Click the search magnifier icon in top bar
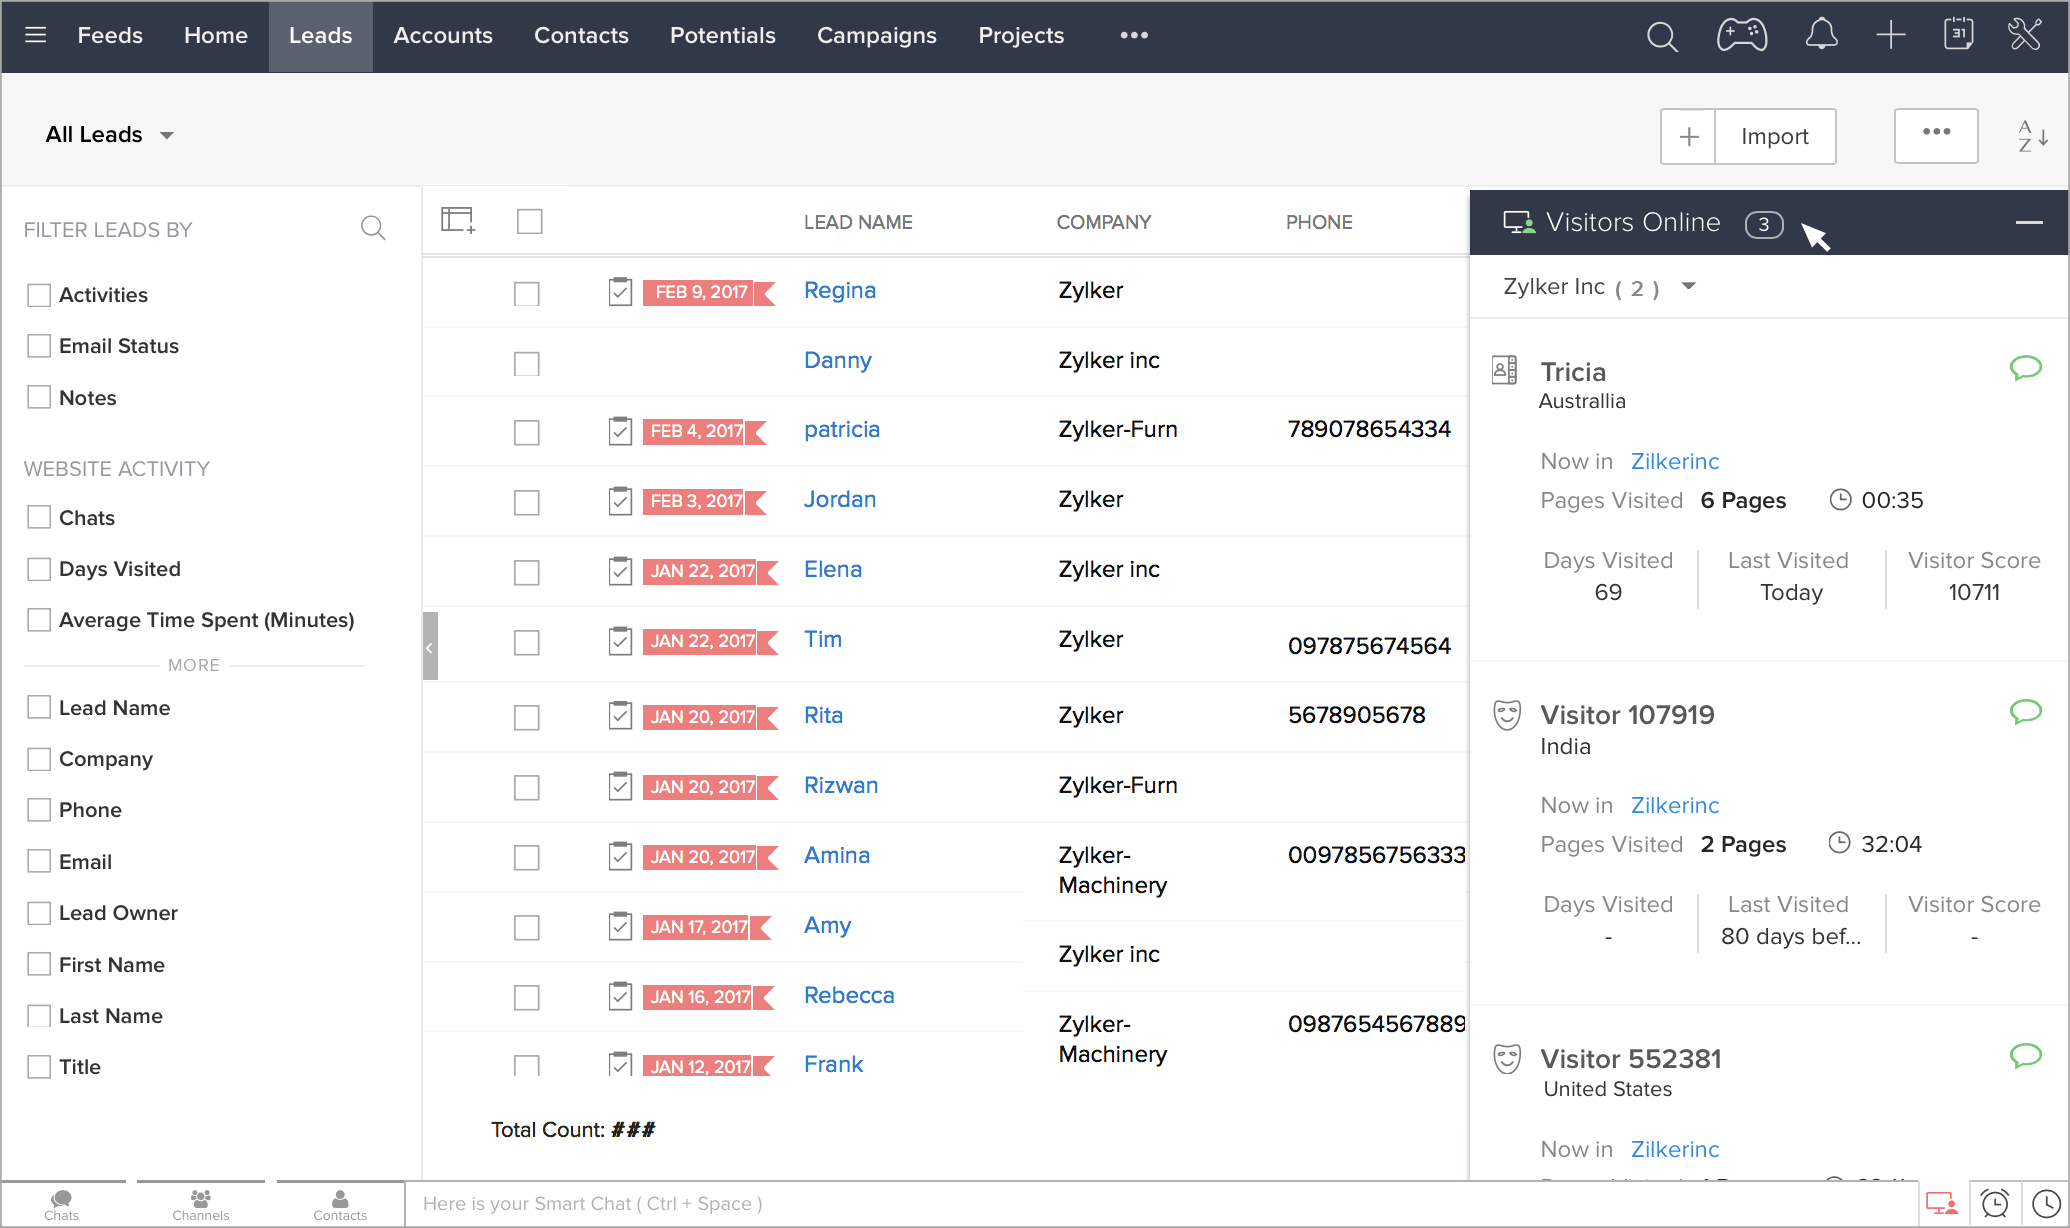 click(x=1661, y=37)
